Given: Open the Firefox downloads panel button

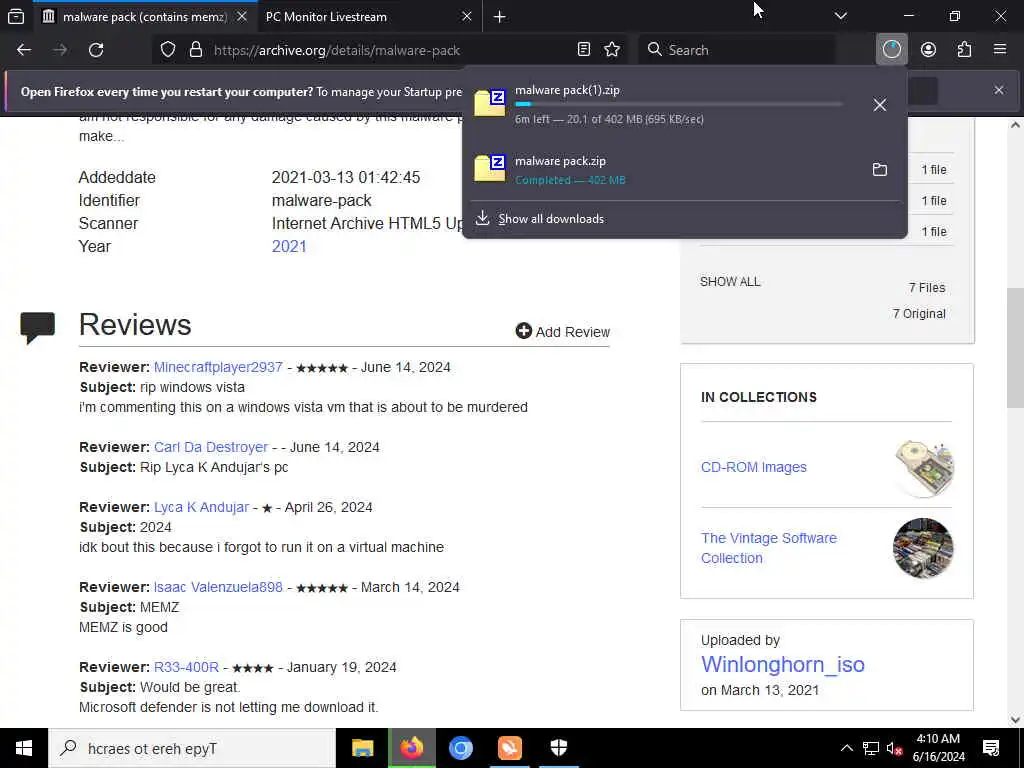Looking at the screenshot, I should pyautogui.click(x=891, y=50).
